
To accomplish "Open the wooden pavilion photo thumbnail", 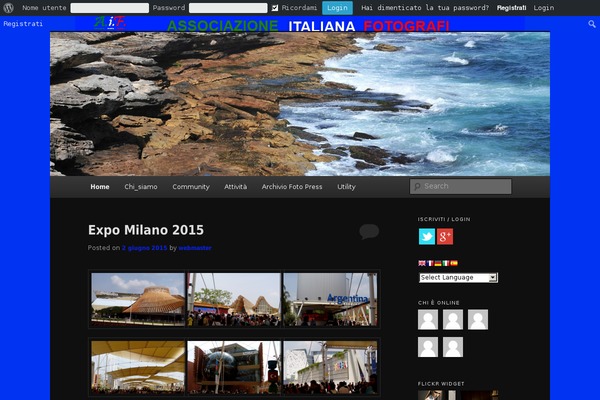I will [x=138, y=300].
